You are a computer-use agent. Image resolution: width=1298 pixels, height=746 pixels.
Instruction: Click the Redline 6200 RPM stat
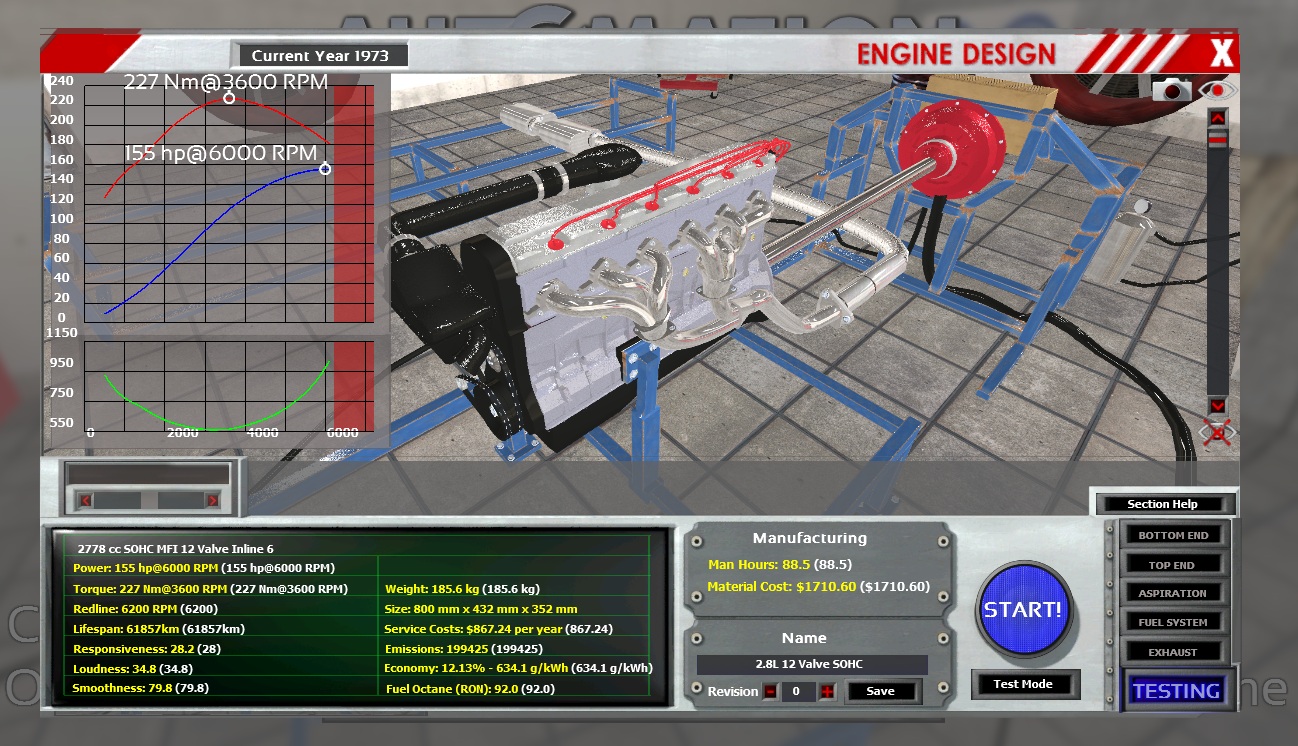145,608
